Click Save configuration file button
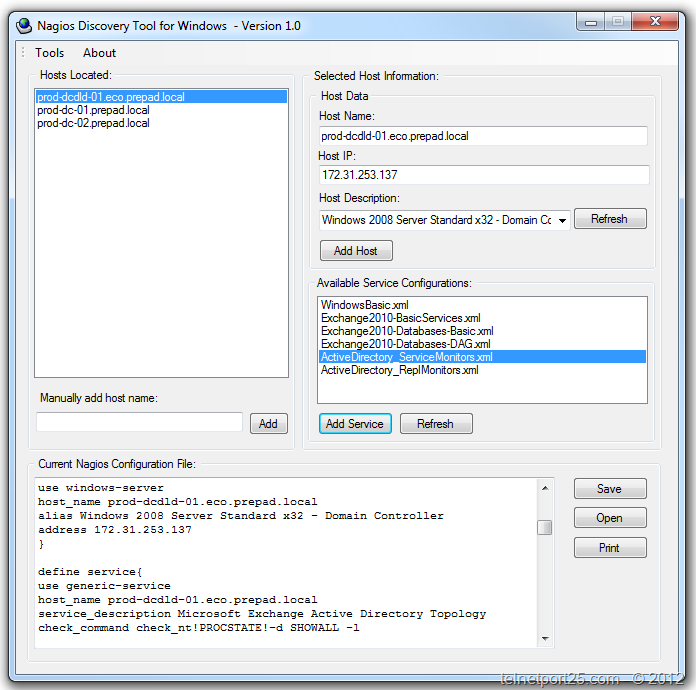 pyautogui.click(x=610, y=489)
